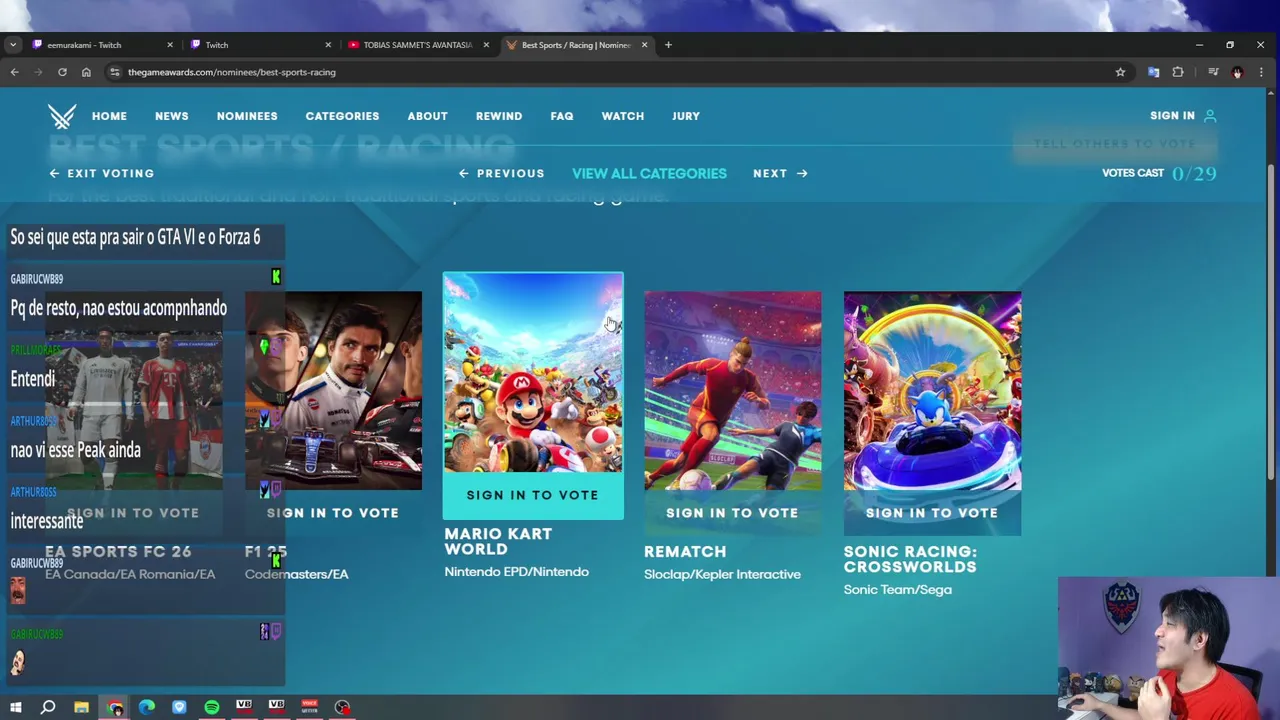Open the FAQ menu item
Viewport: 1280px width, 720px height.
(562, 116)
